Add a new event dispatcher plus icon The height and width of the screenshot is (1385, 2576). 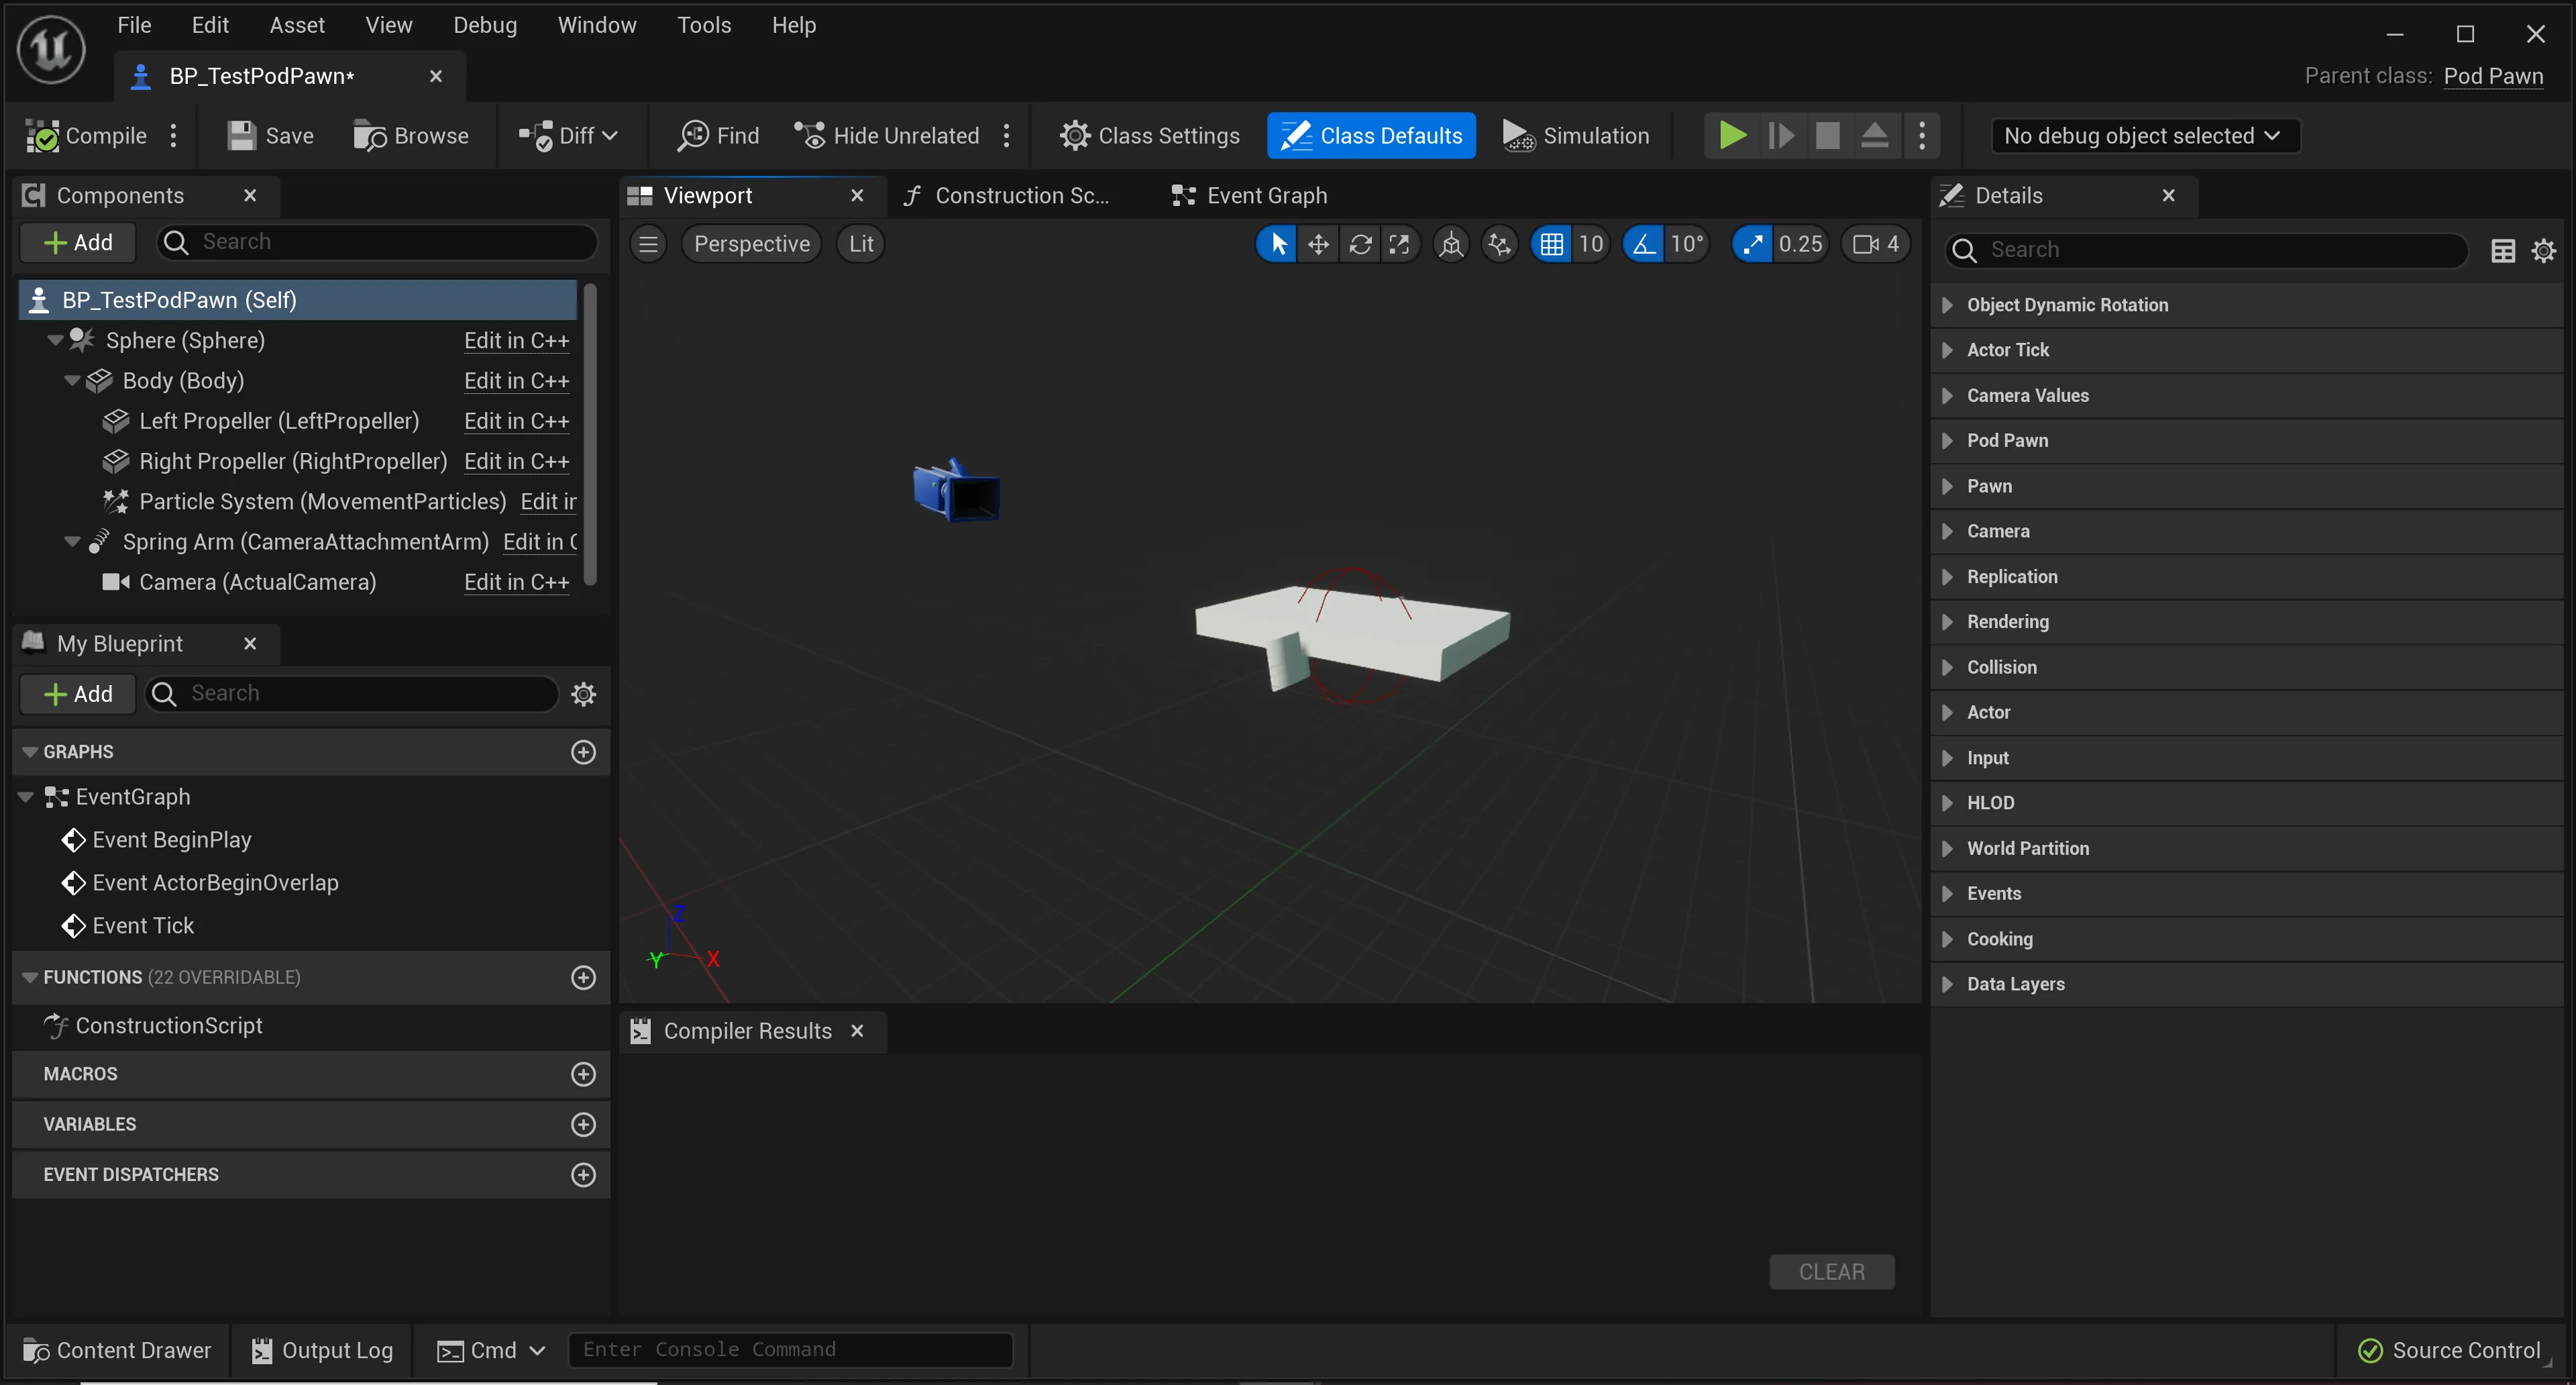583,1174
